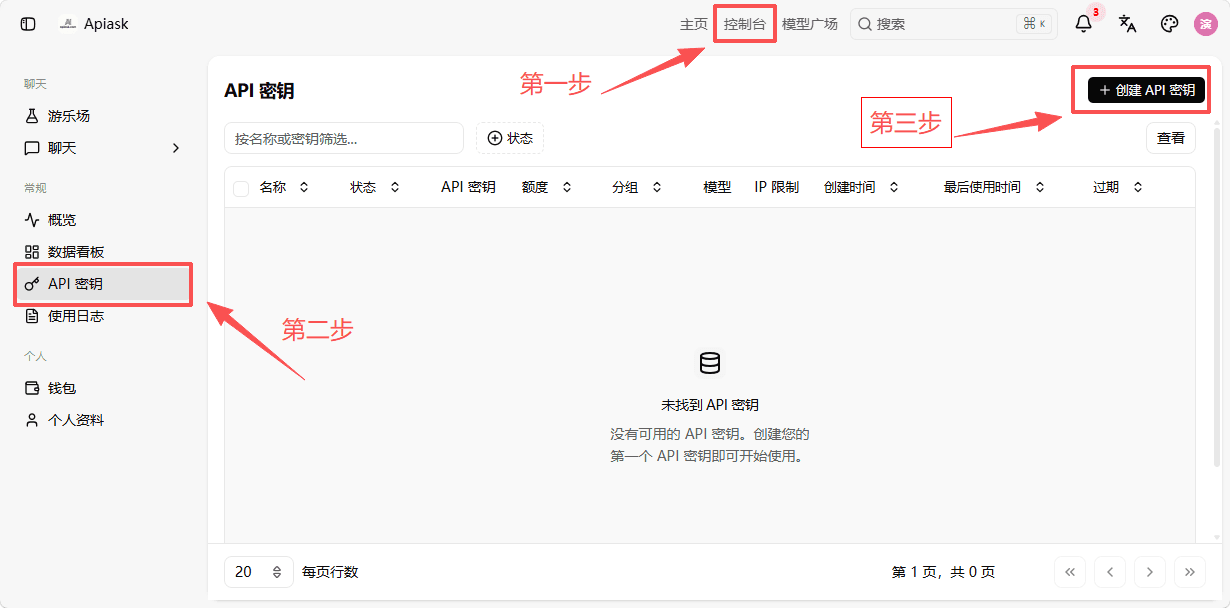
Task: Click the Apiask logo
Action: pyautogui.click(x=68, y=24)
